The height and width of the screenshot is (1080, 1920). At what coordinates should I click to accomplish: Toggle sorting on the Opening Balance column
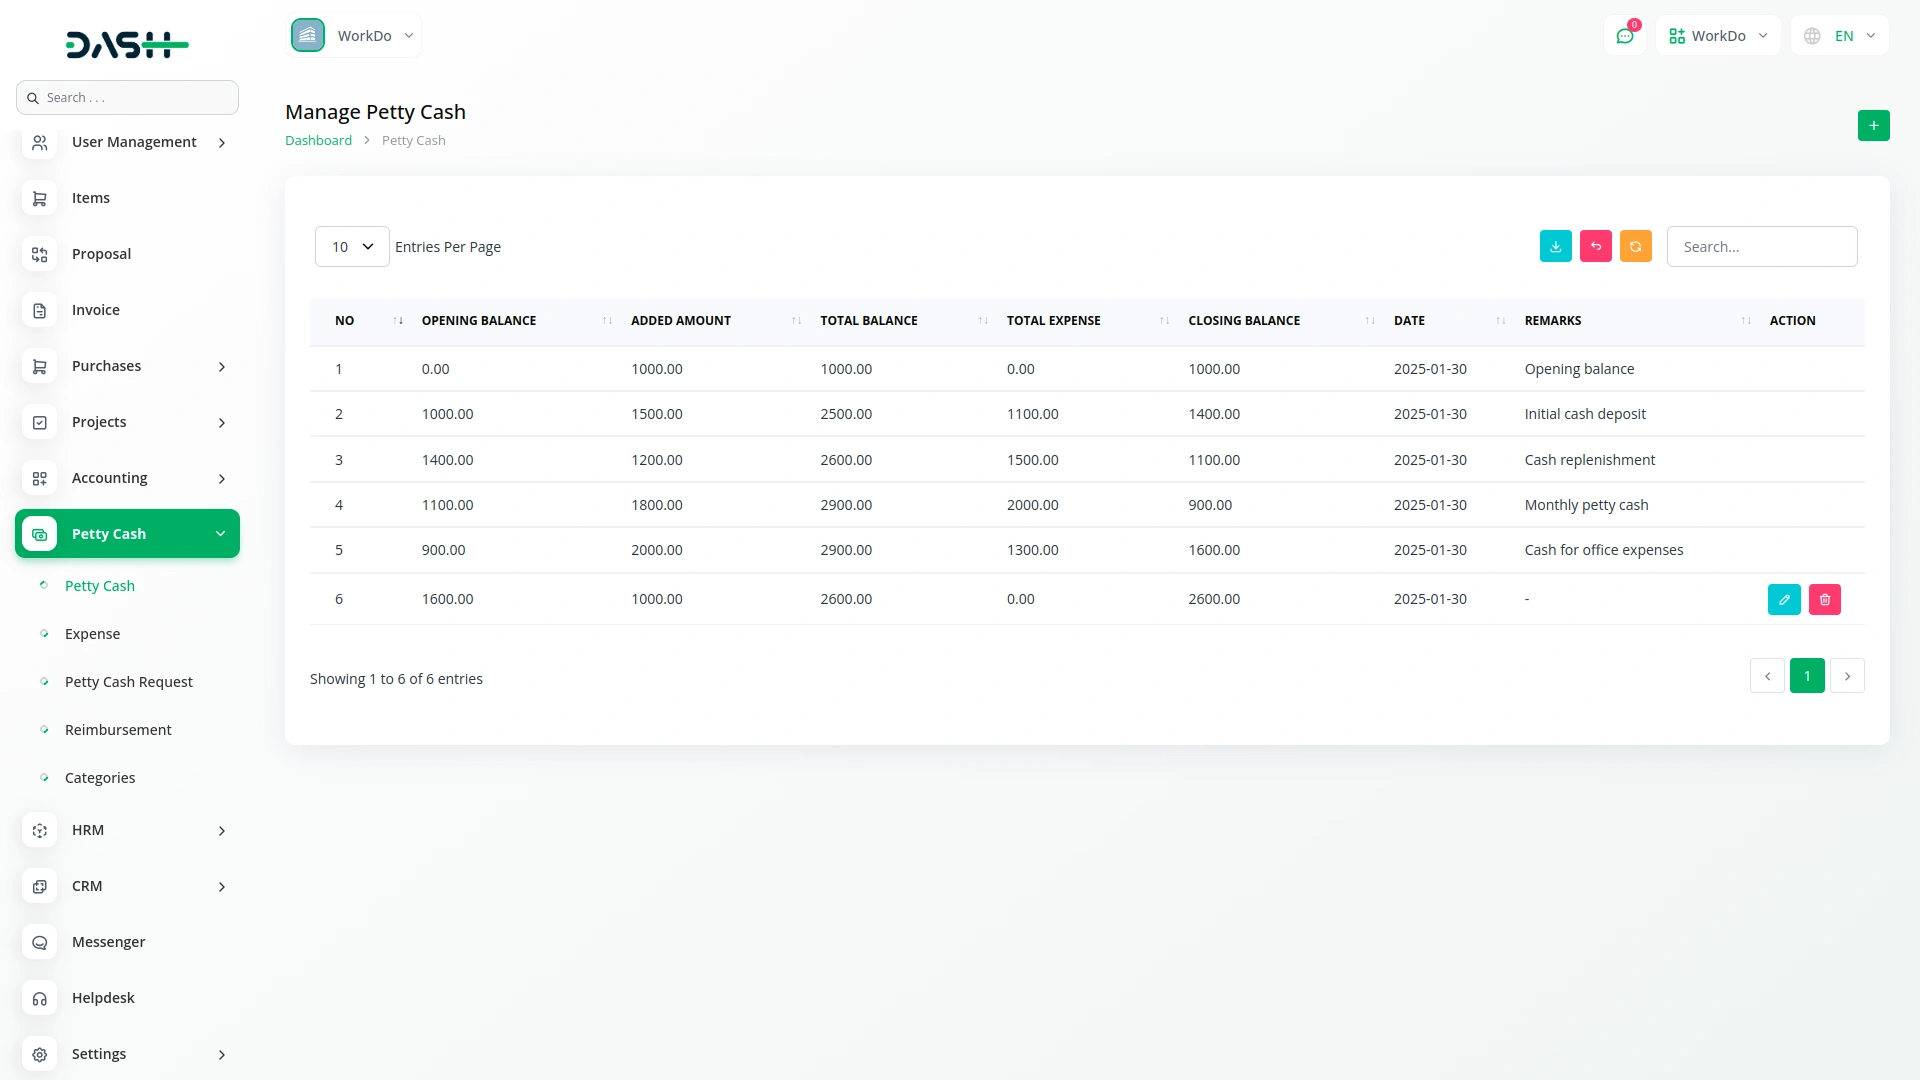(605, 320)
